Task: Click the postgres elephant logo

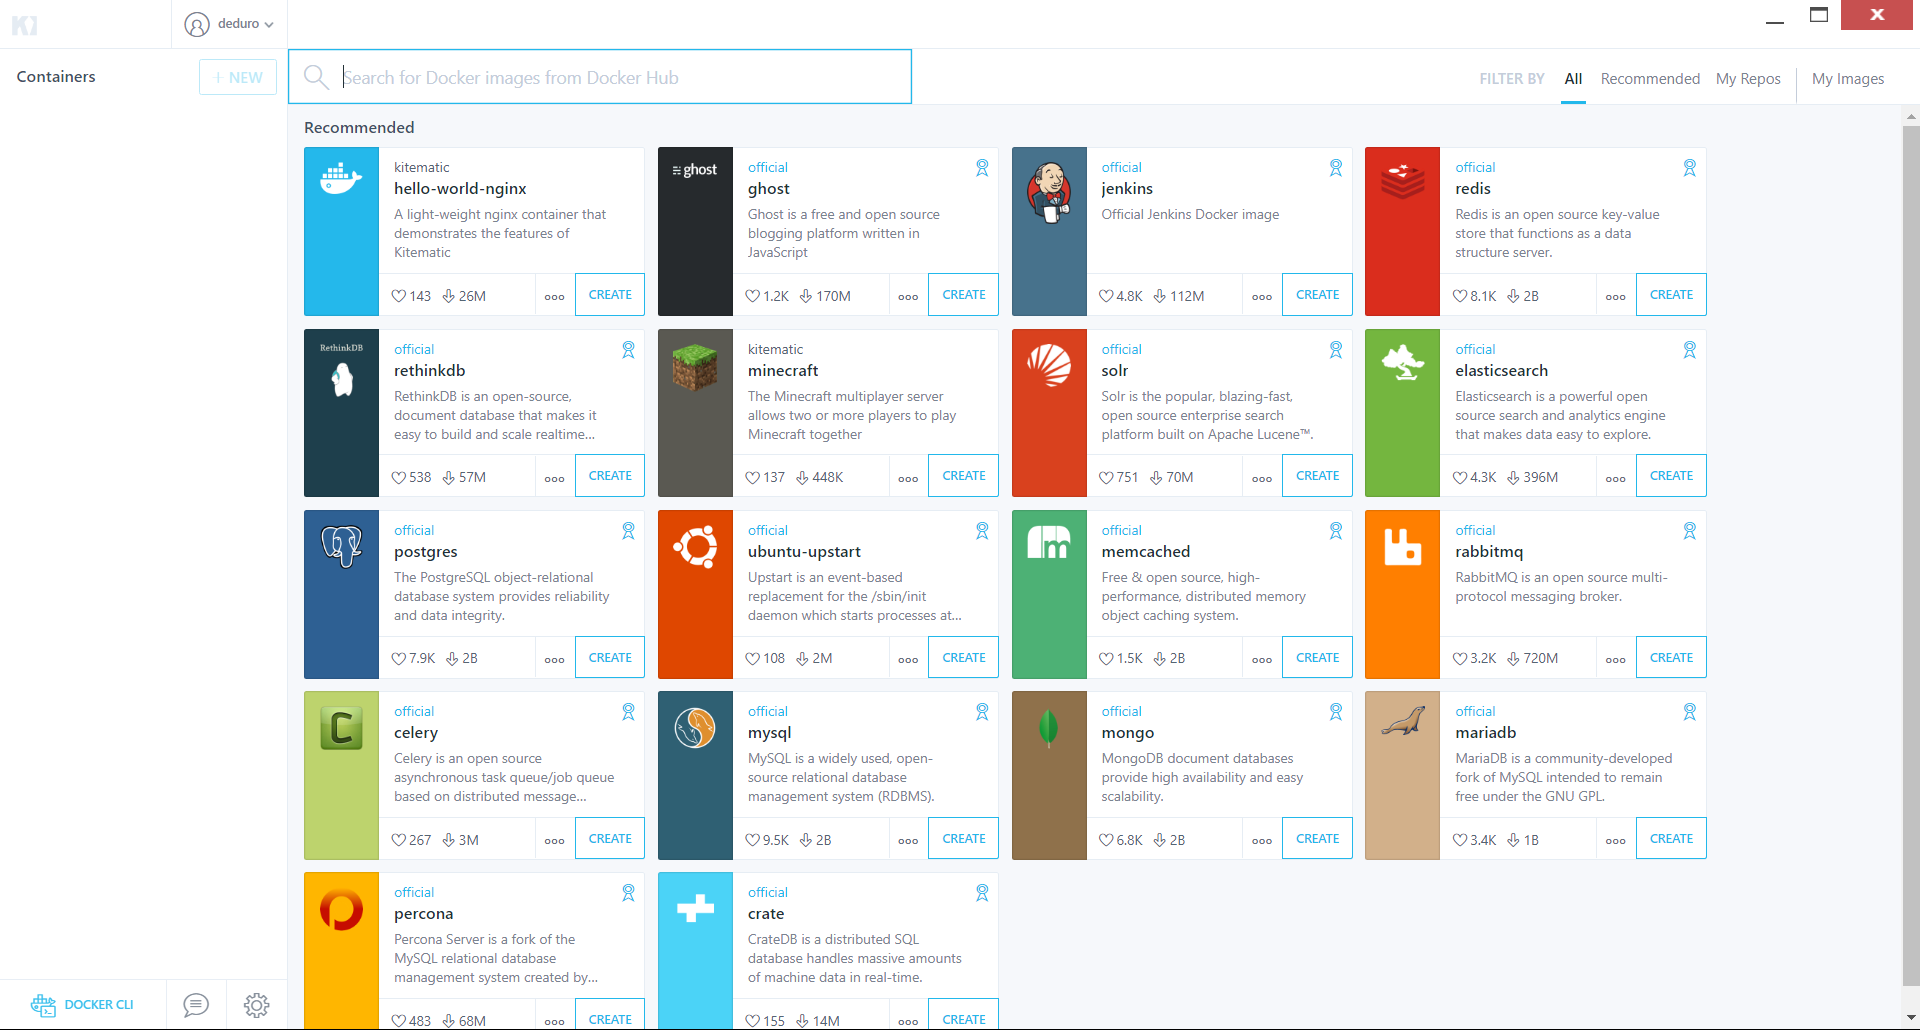Action: click(x=342, y=546)
